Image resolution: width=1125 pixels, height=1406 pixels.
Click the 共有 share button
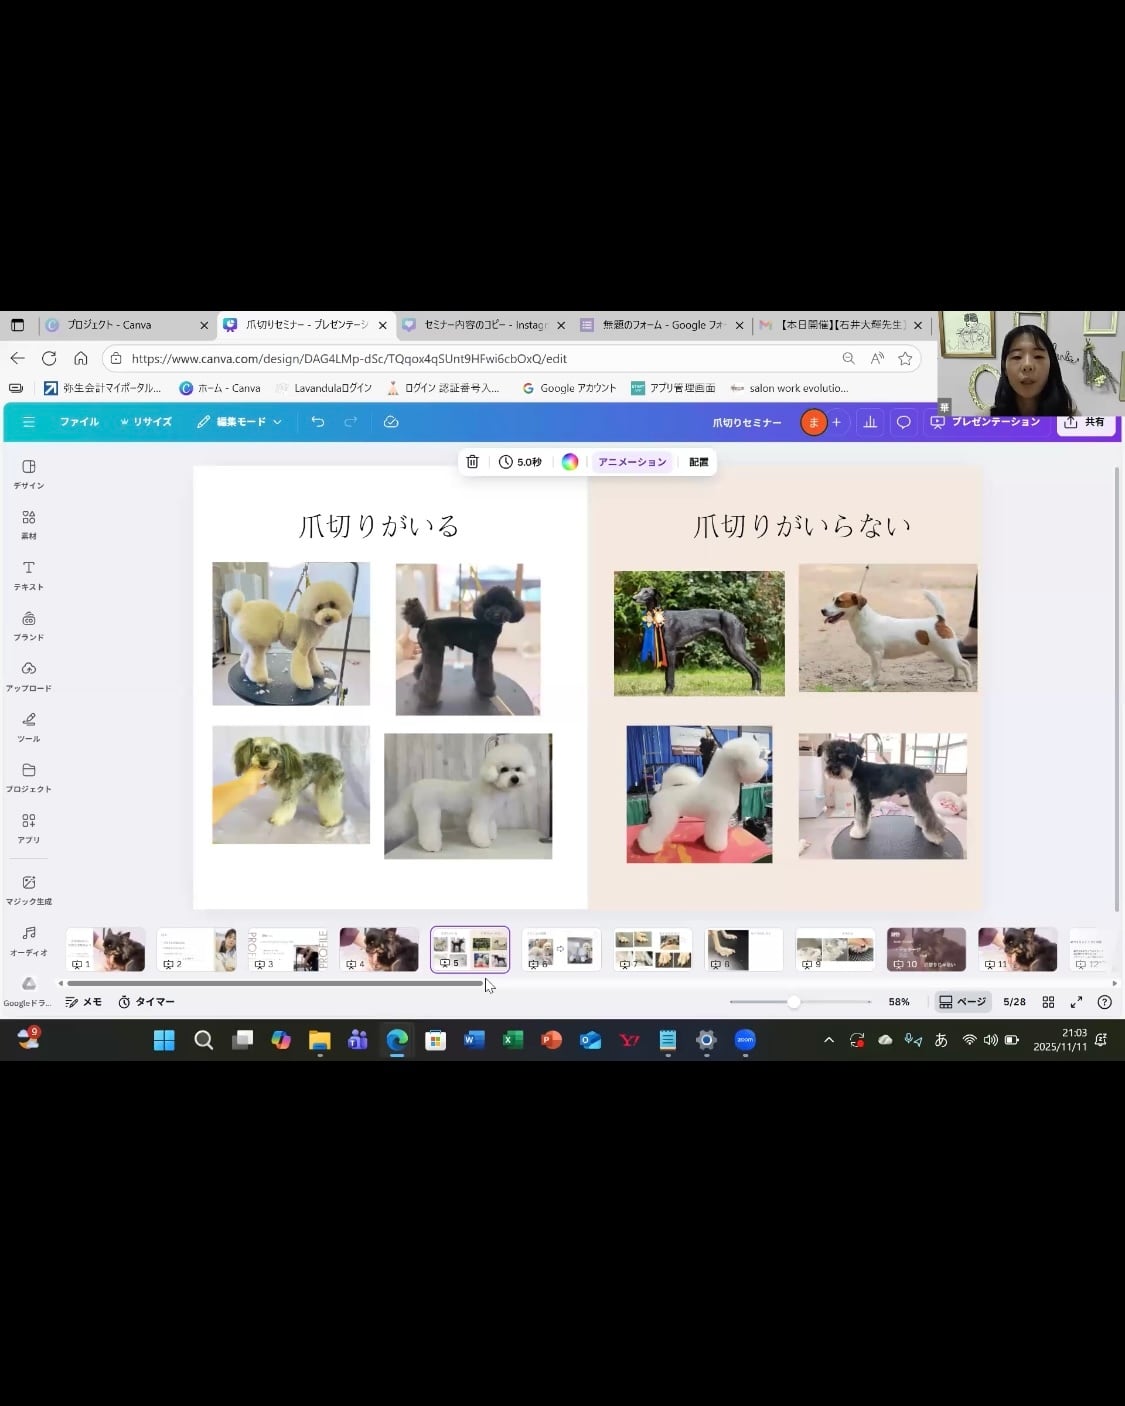point(1085,422)
